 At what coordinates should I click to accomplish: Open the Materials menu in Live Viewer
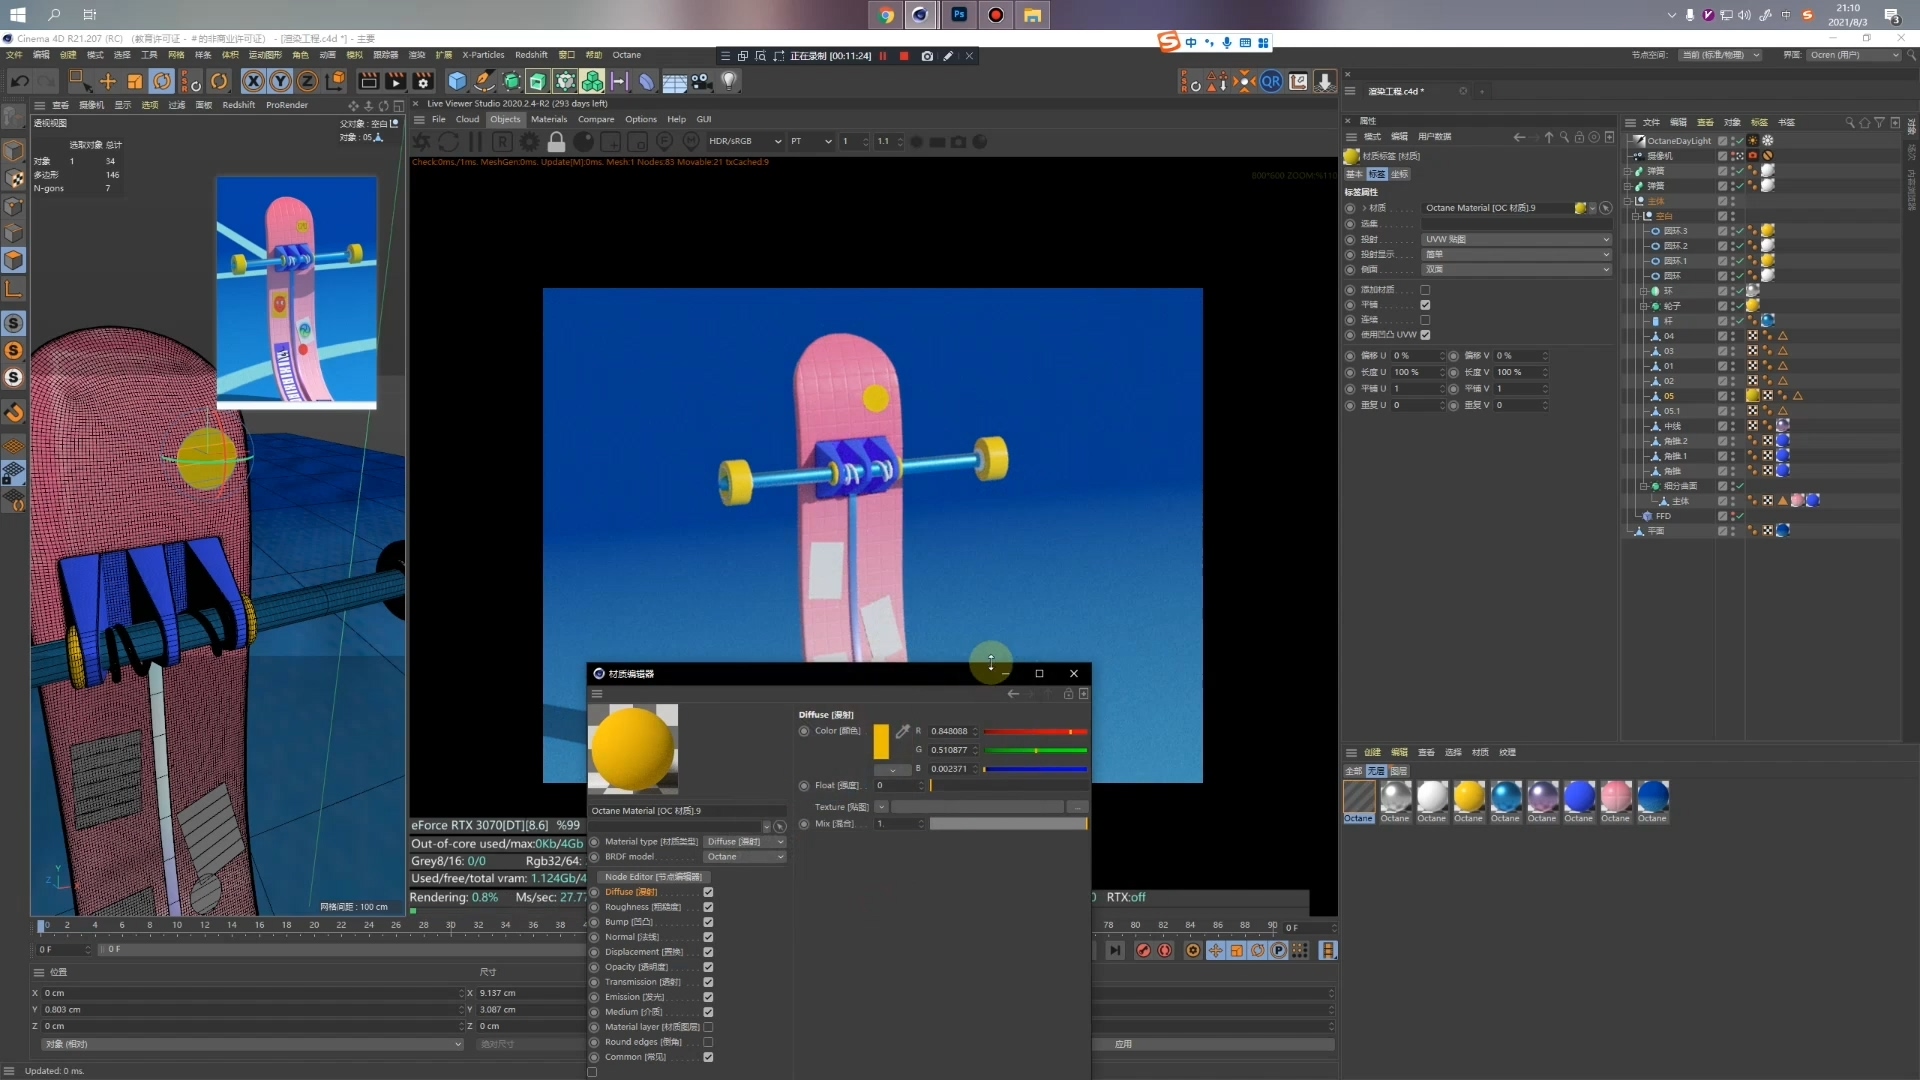pos(548,119)
